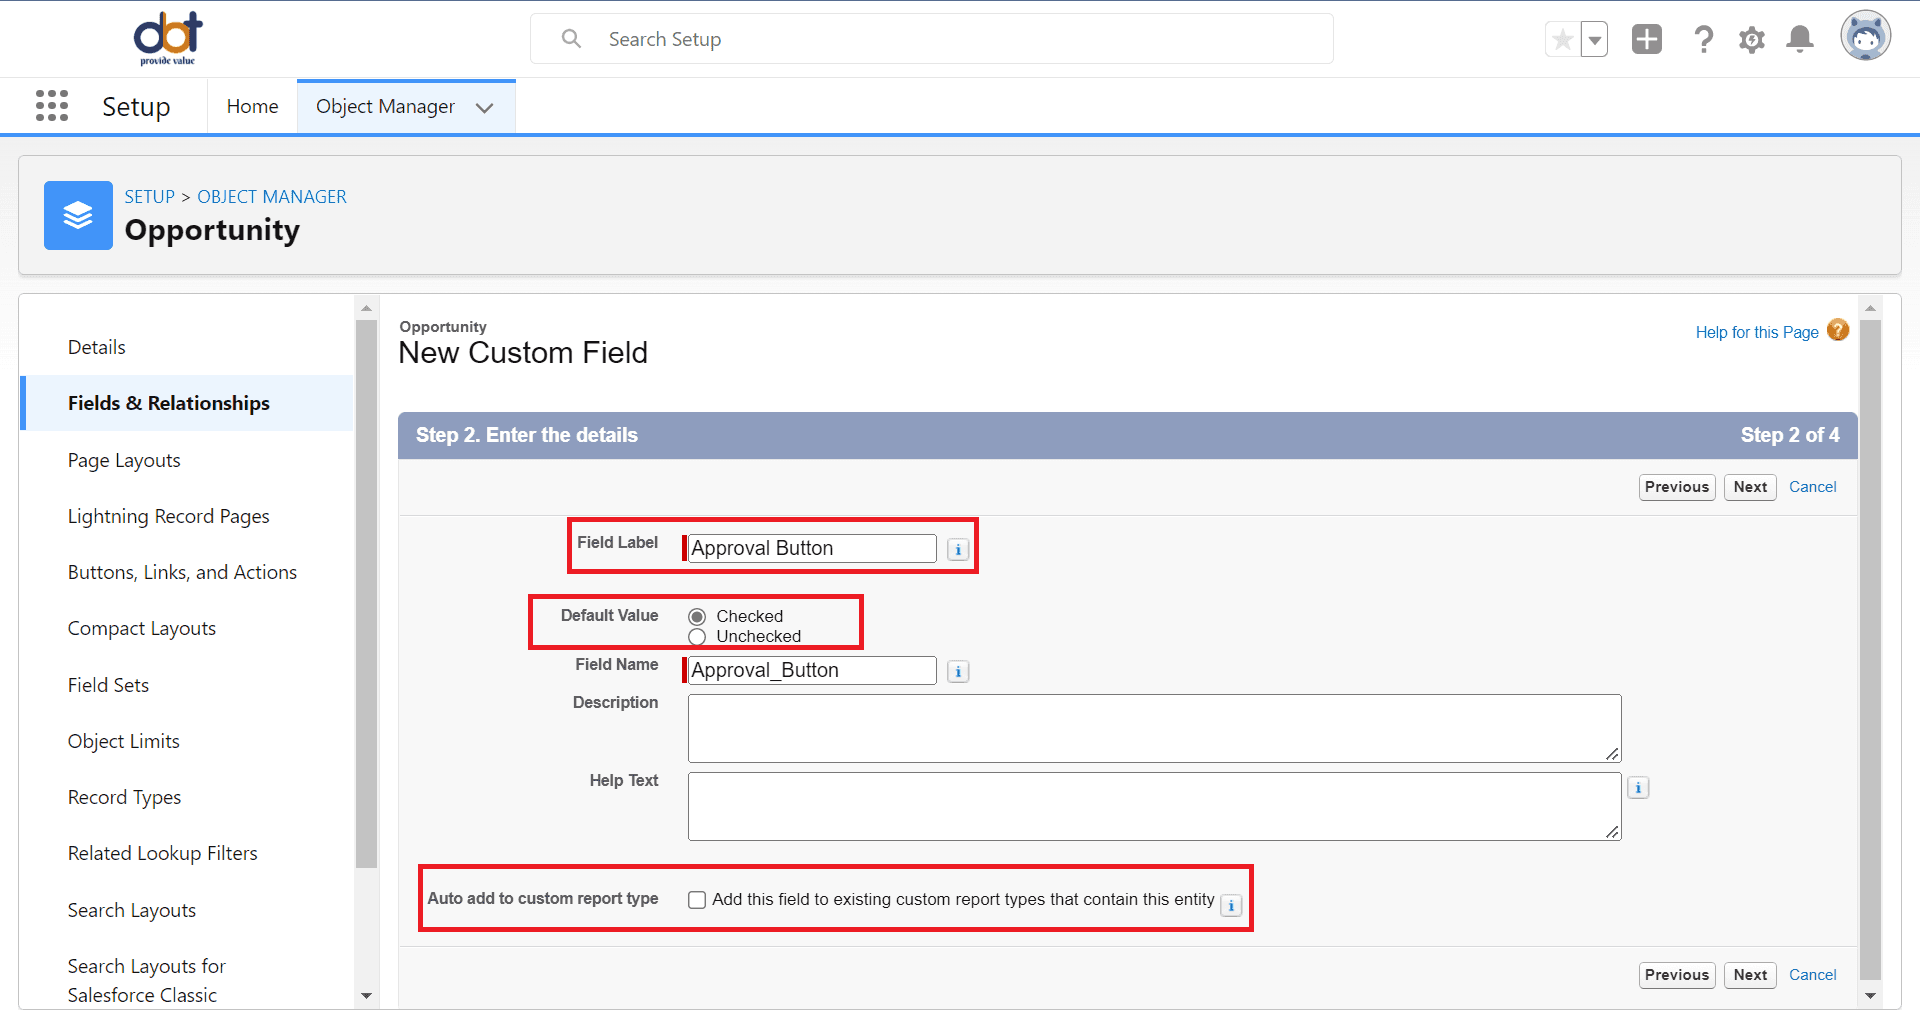Image resolution: width=1920 pixels, height=1028 pixels.
Task: Click the Opportunity object layers icon
Action: click(78, 215)
